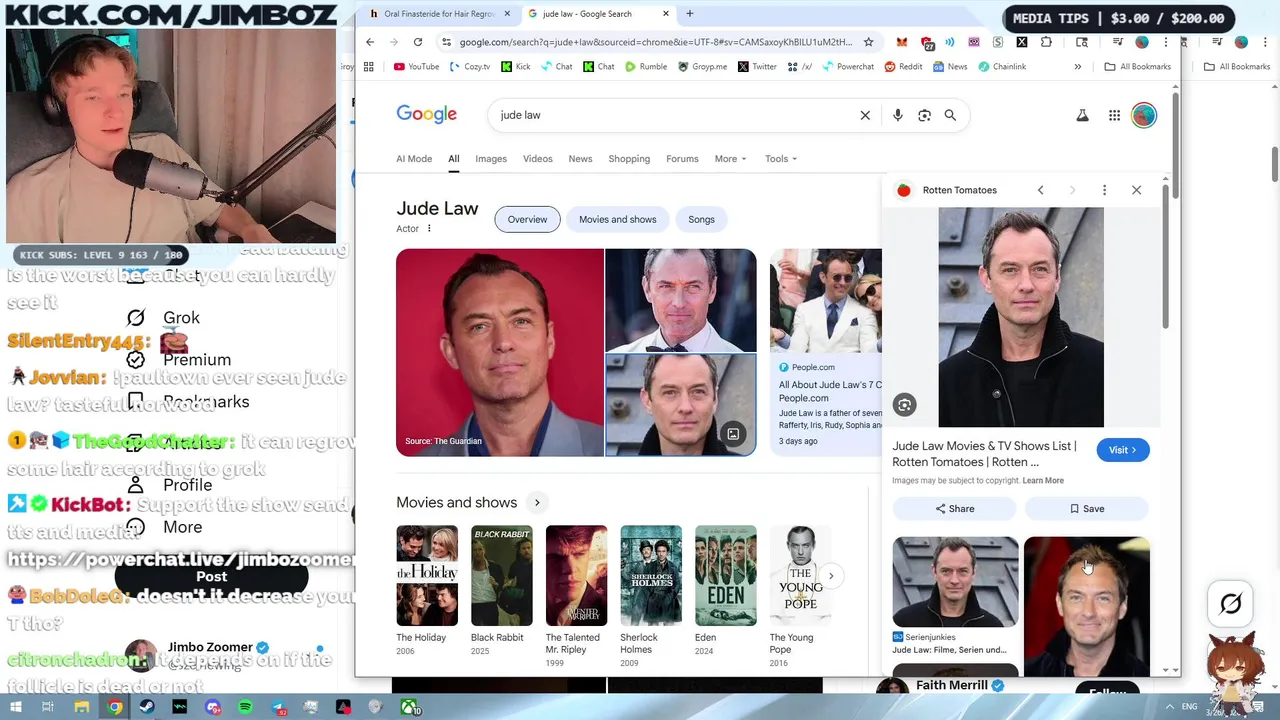Image resolution: width=1280 pixels, height=720 pixels.
Task: Reload the current browser page
Action: pyautogui.click(x=418, y=42)
